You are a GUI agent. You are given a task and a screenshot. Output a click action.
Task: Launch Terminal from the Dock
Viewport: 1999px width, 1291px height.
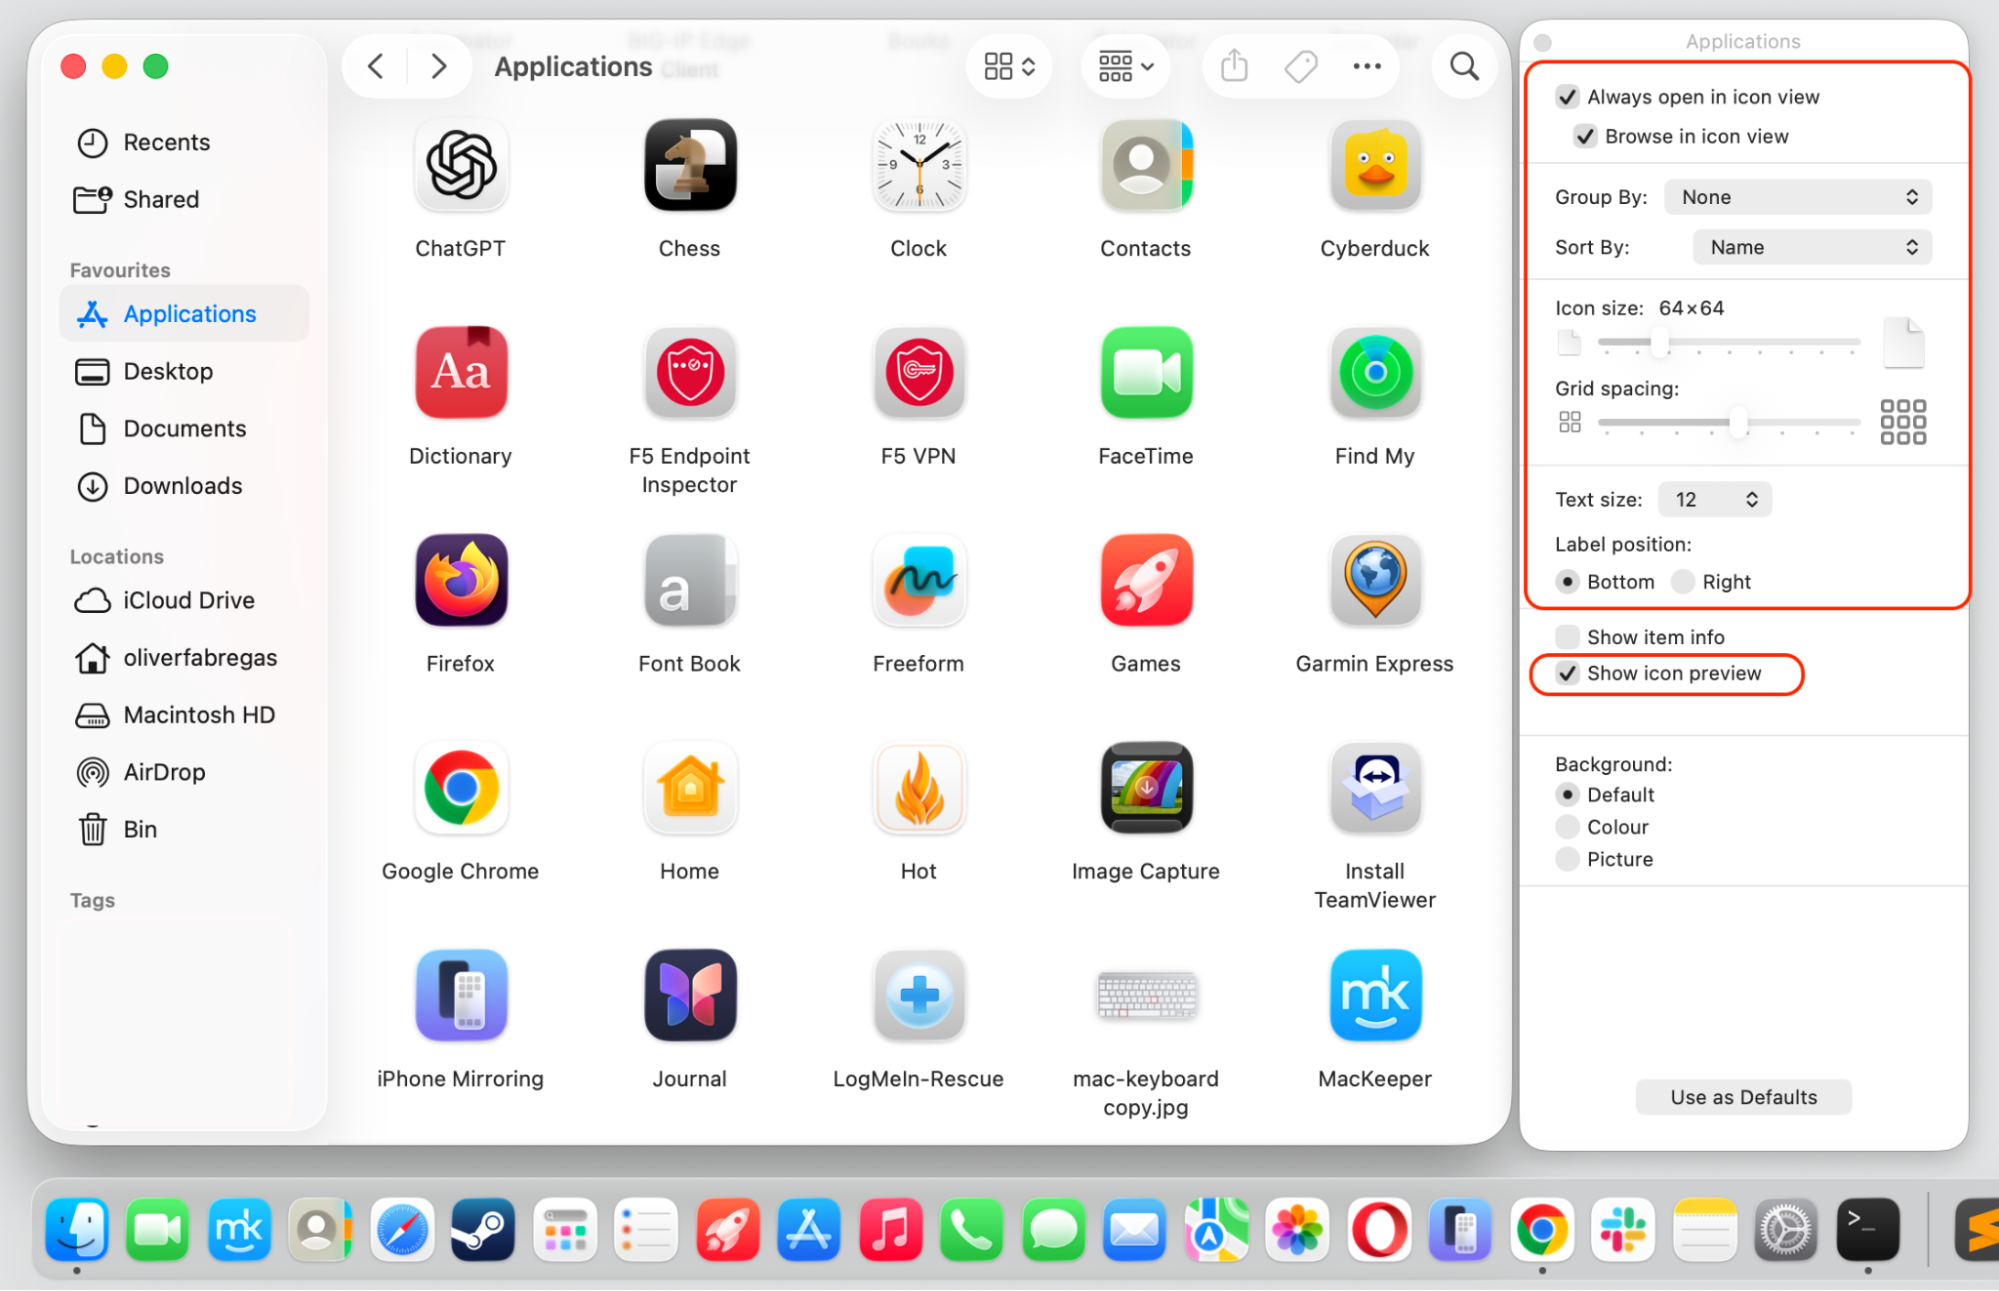1867,1229
